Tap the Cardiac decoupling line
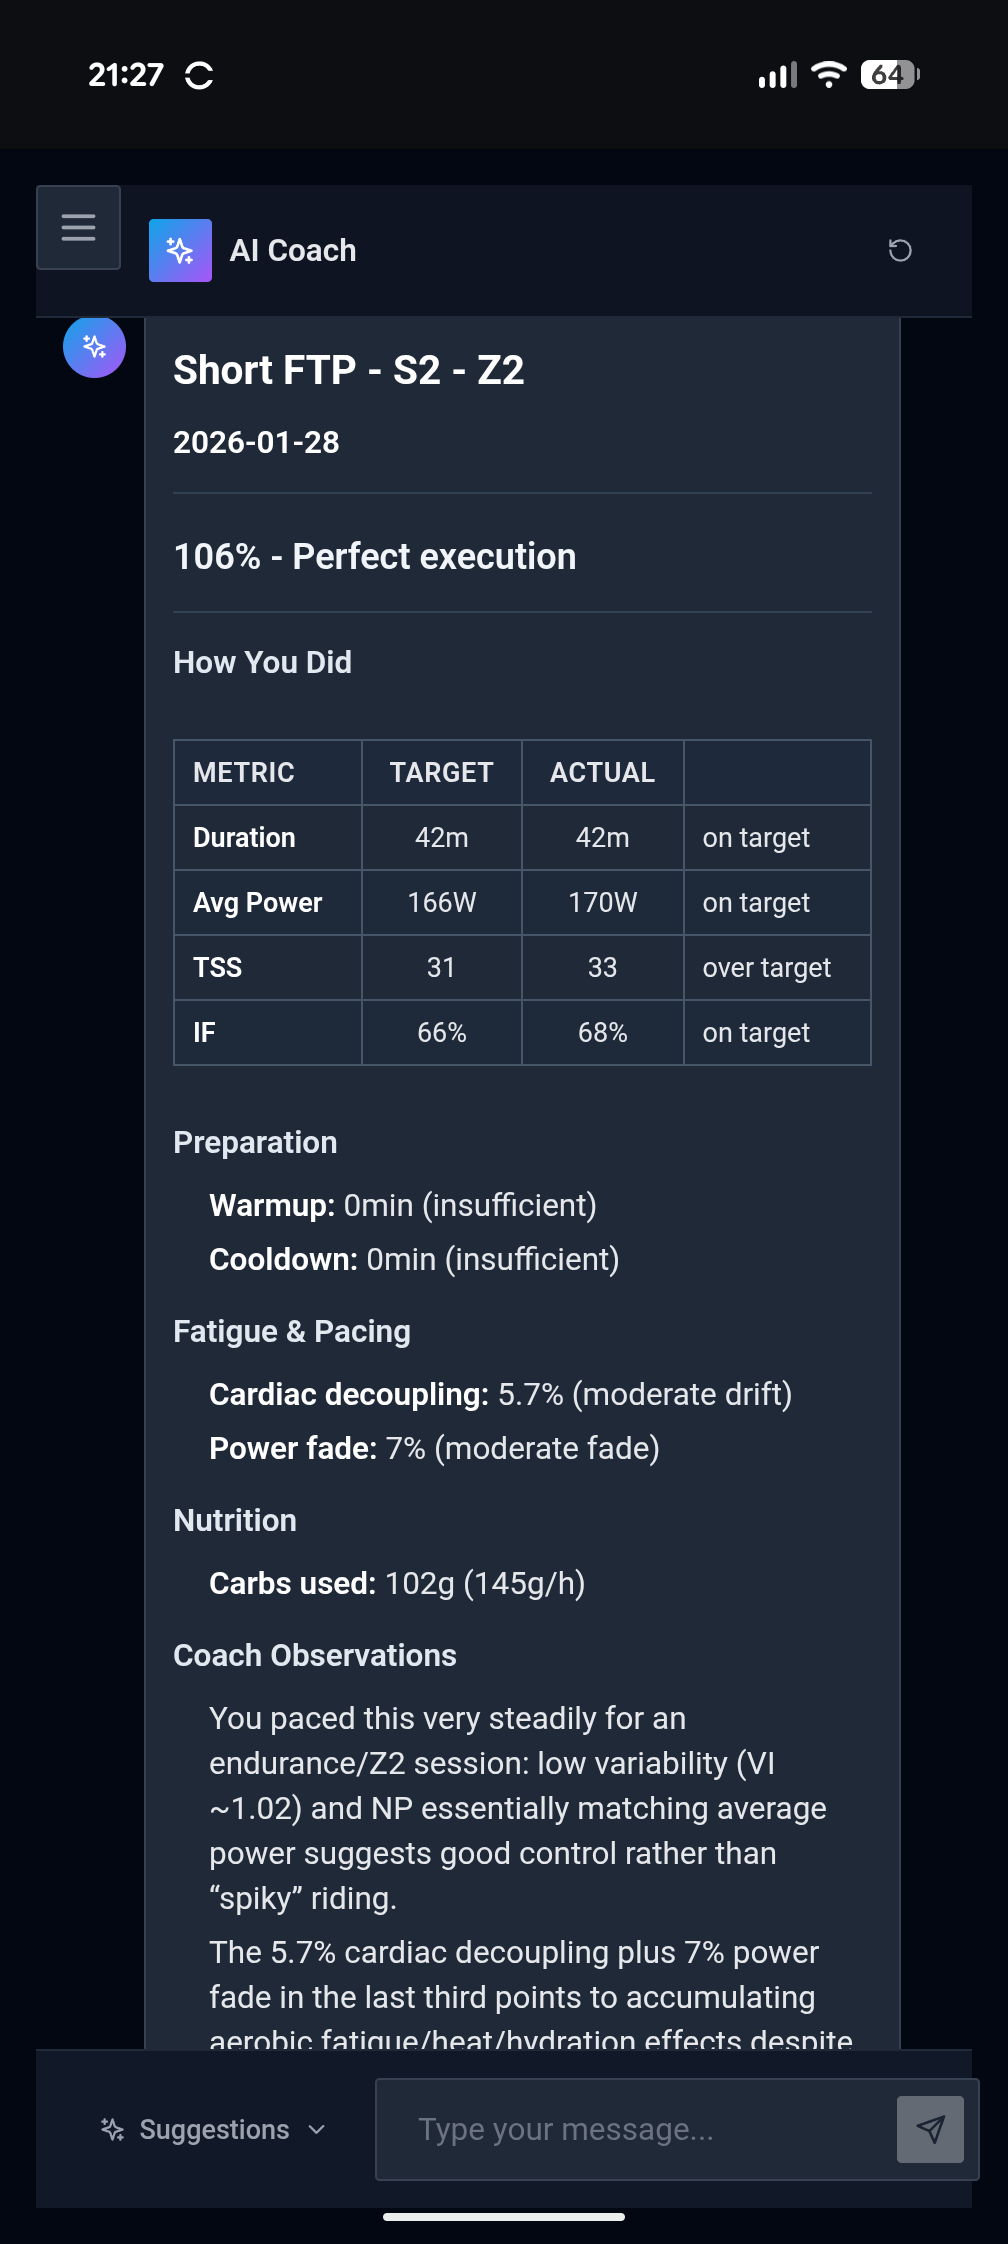1008x2244 pixels. click(500, 1394)
